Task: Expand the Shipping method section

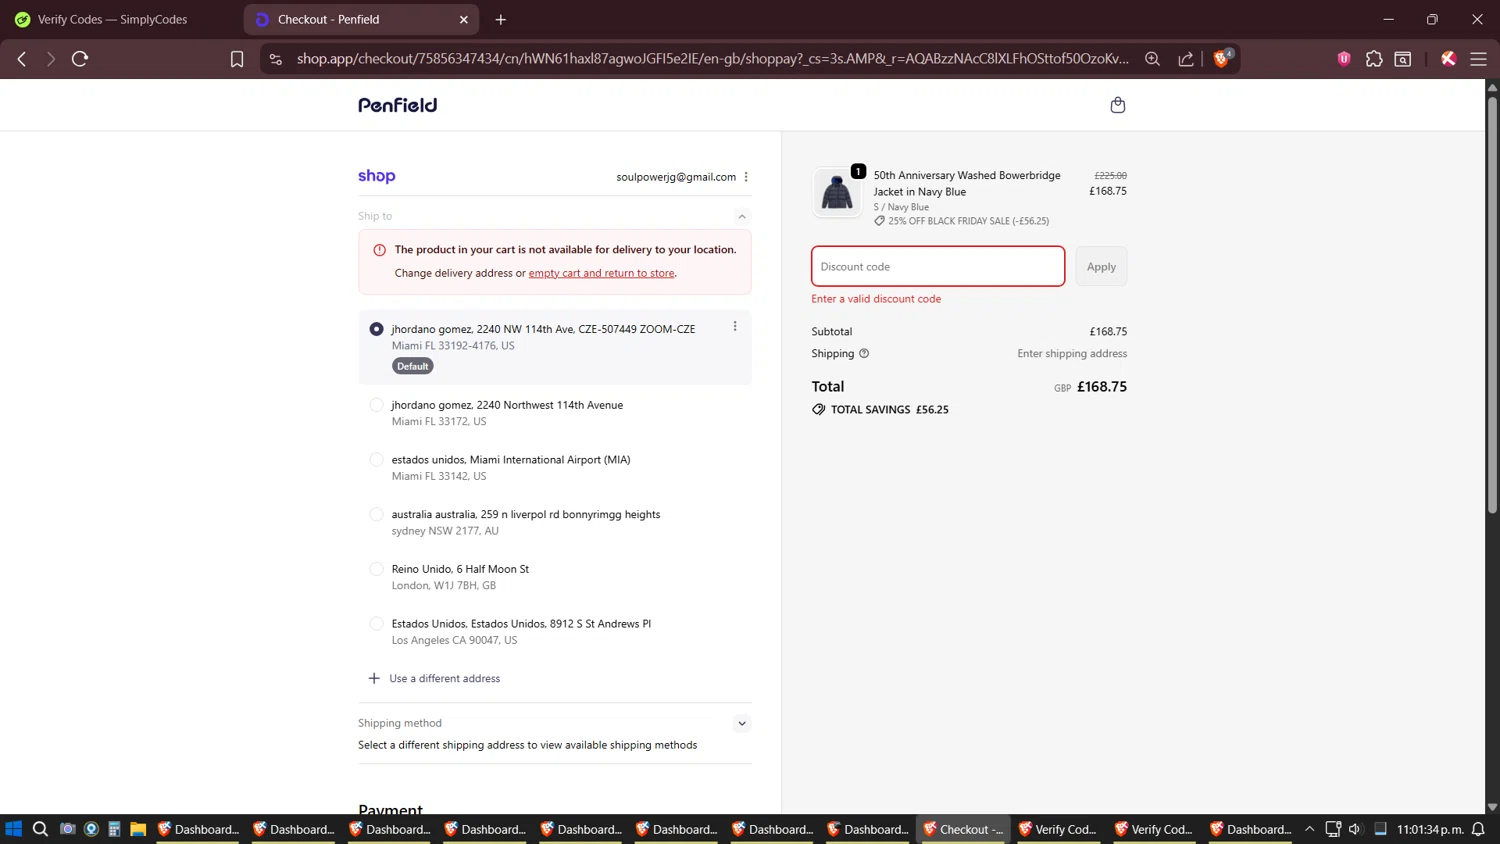Action: pyautogui.click(x=742, y=723)
